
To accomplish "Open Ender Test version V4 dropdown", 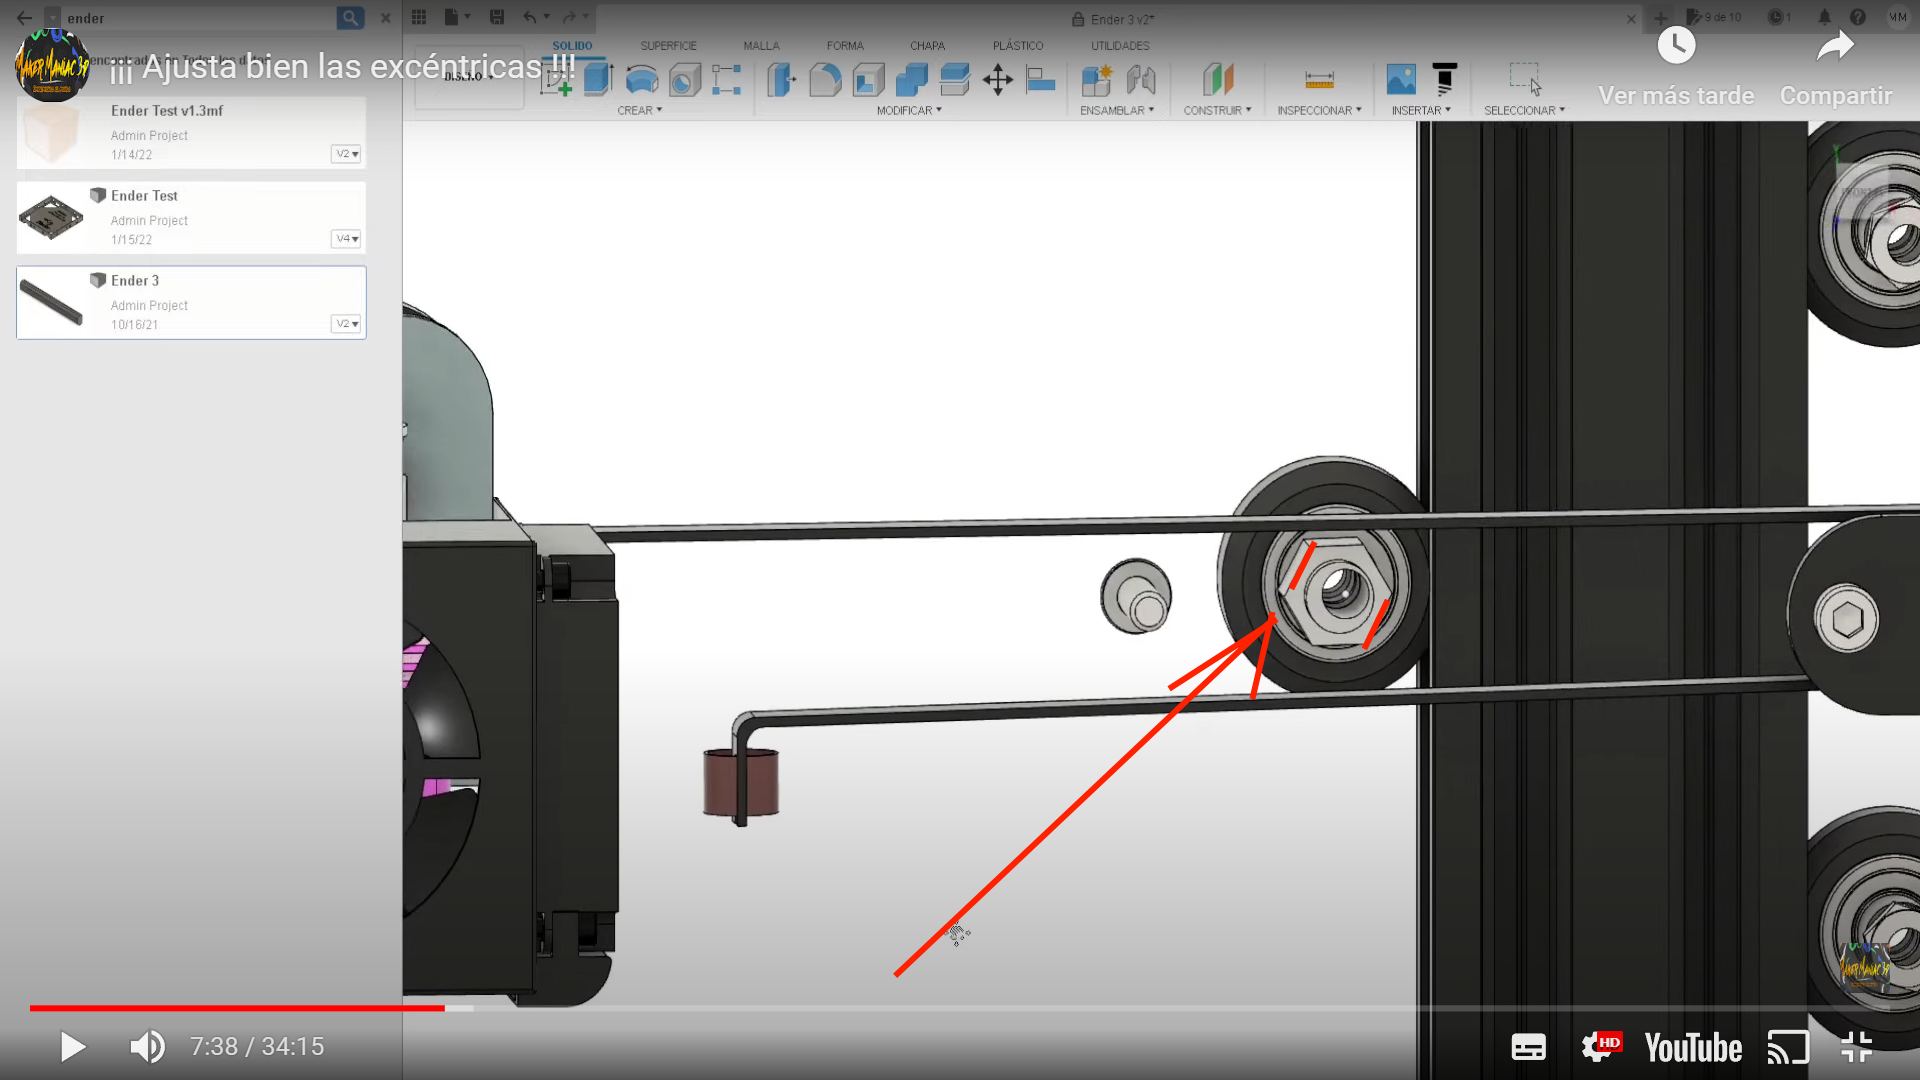I will [x=346, y=239].
